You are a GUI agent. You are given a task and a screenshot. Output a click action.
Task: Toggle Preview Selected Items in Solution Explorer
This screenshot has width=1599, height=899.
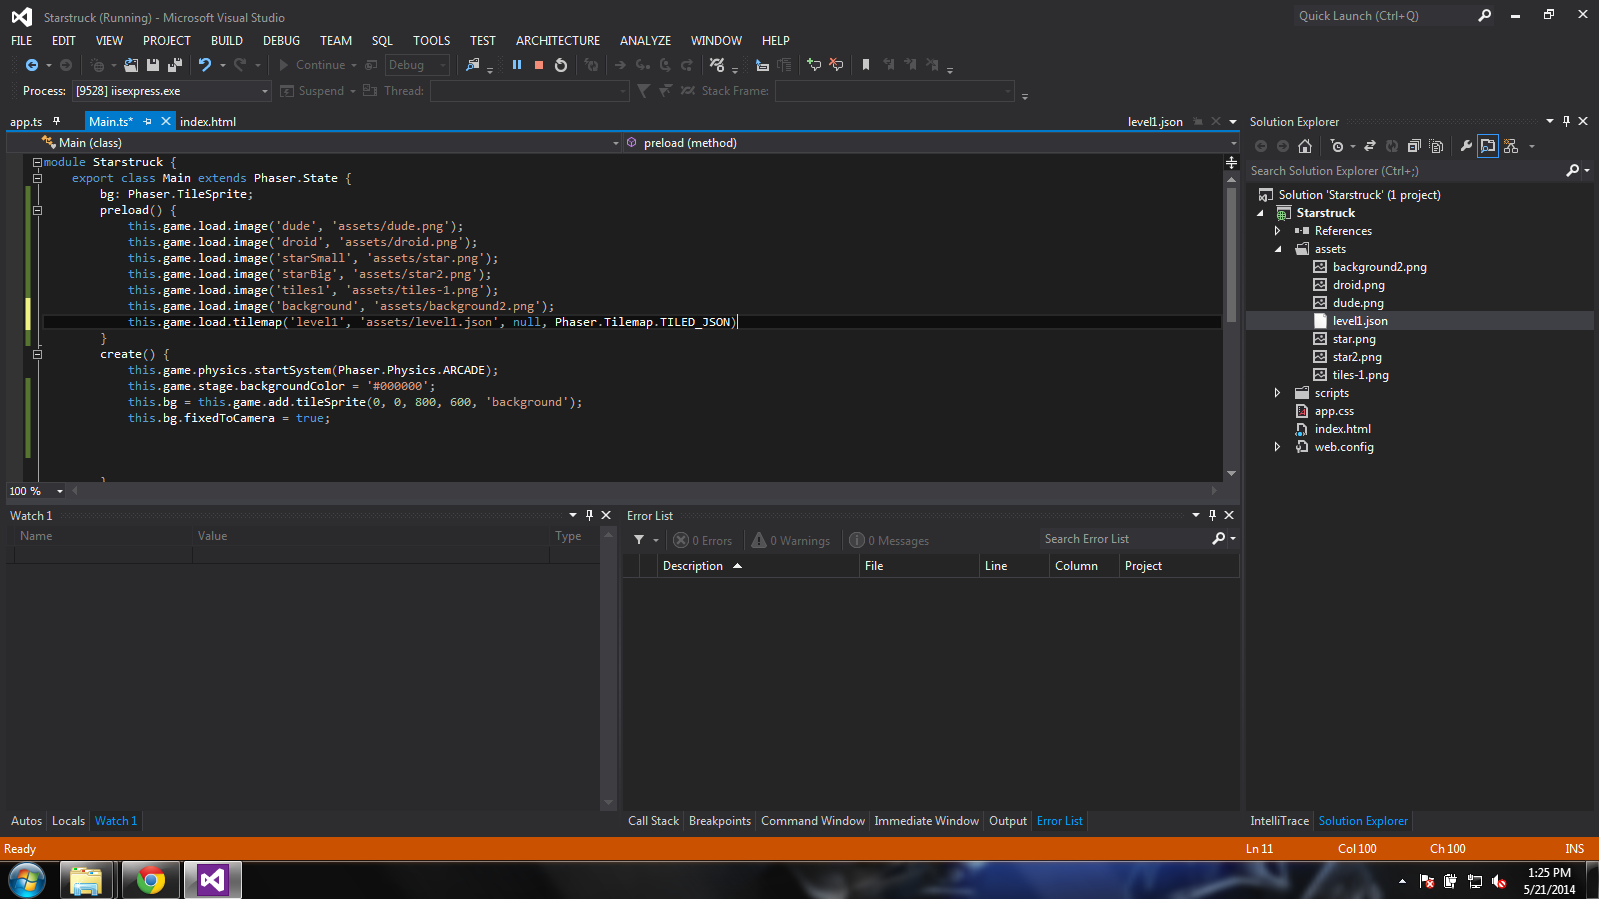[1488, 146]
